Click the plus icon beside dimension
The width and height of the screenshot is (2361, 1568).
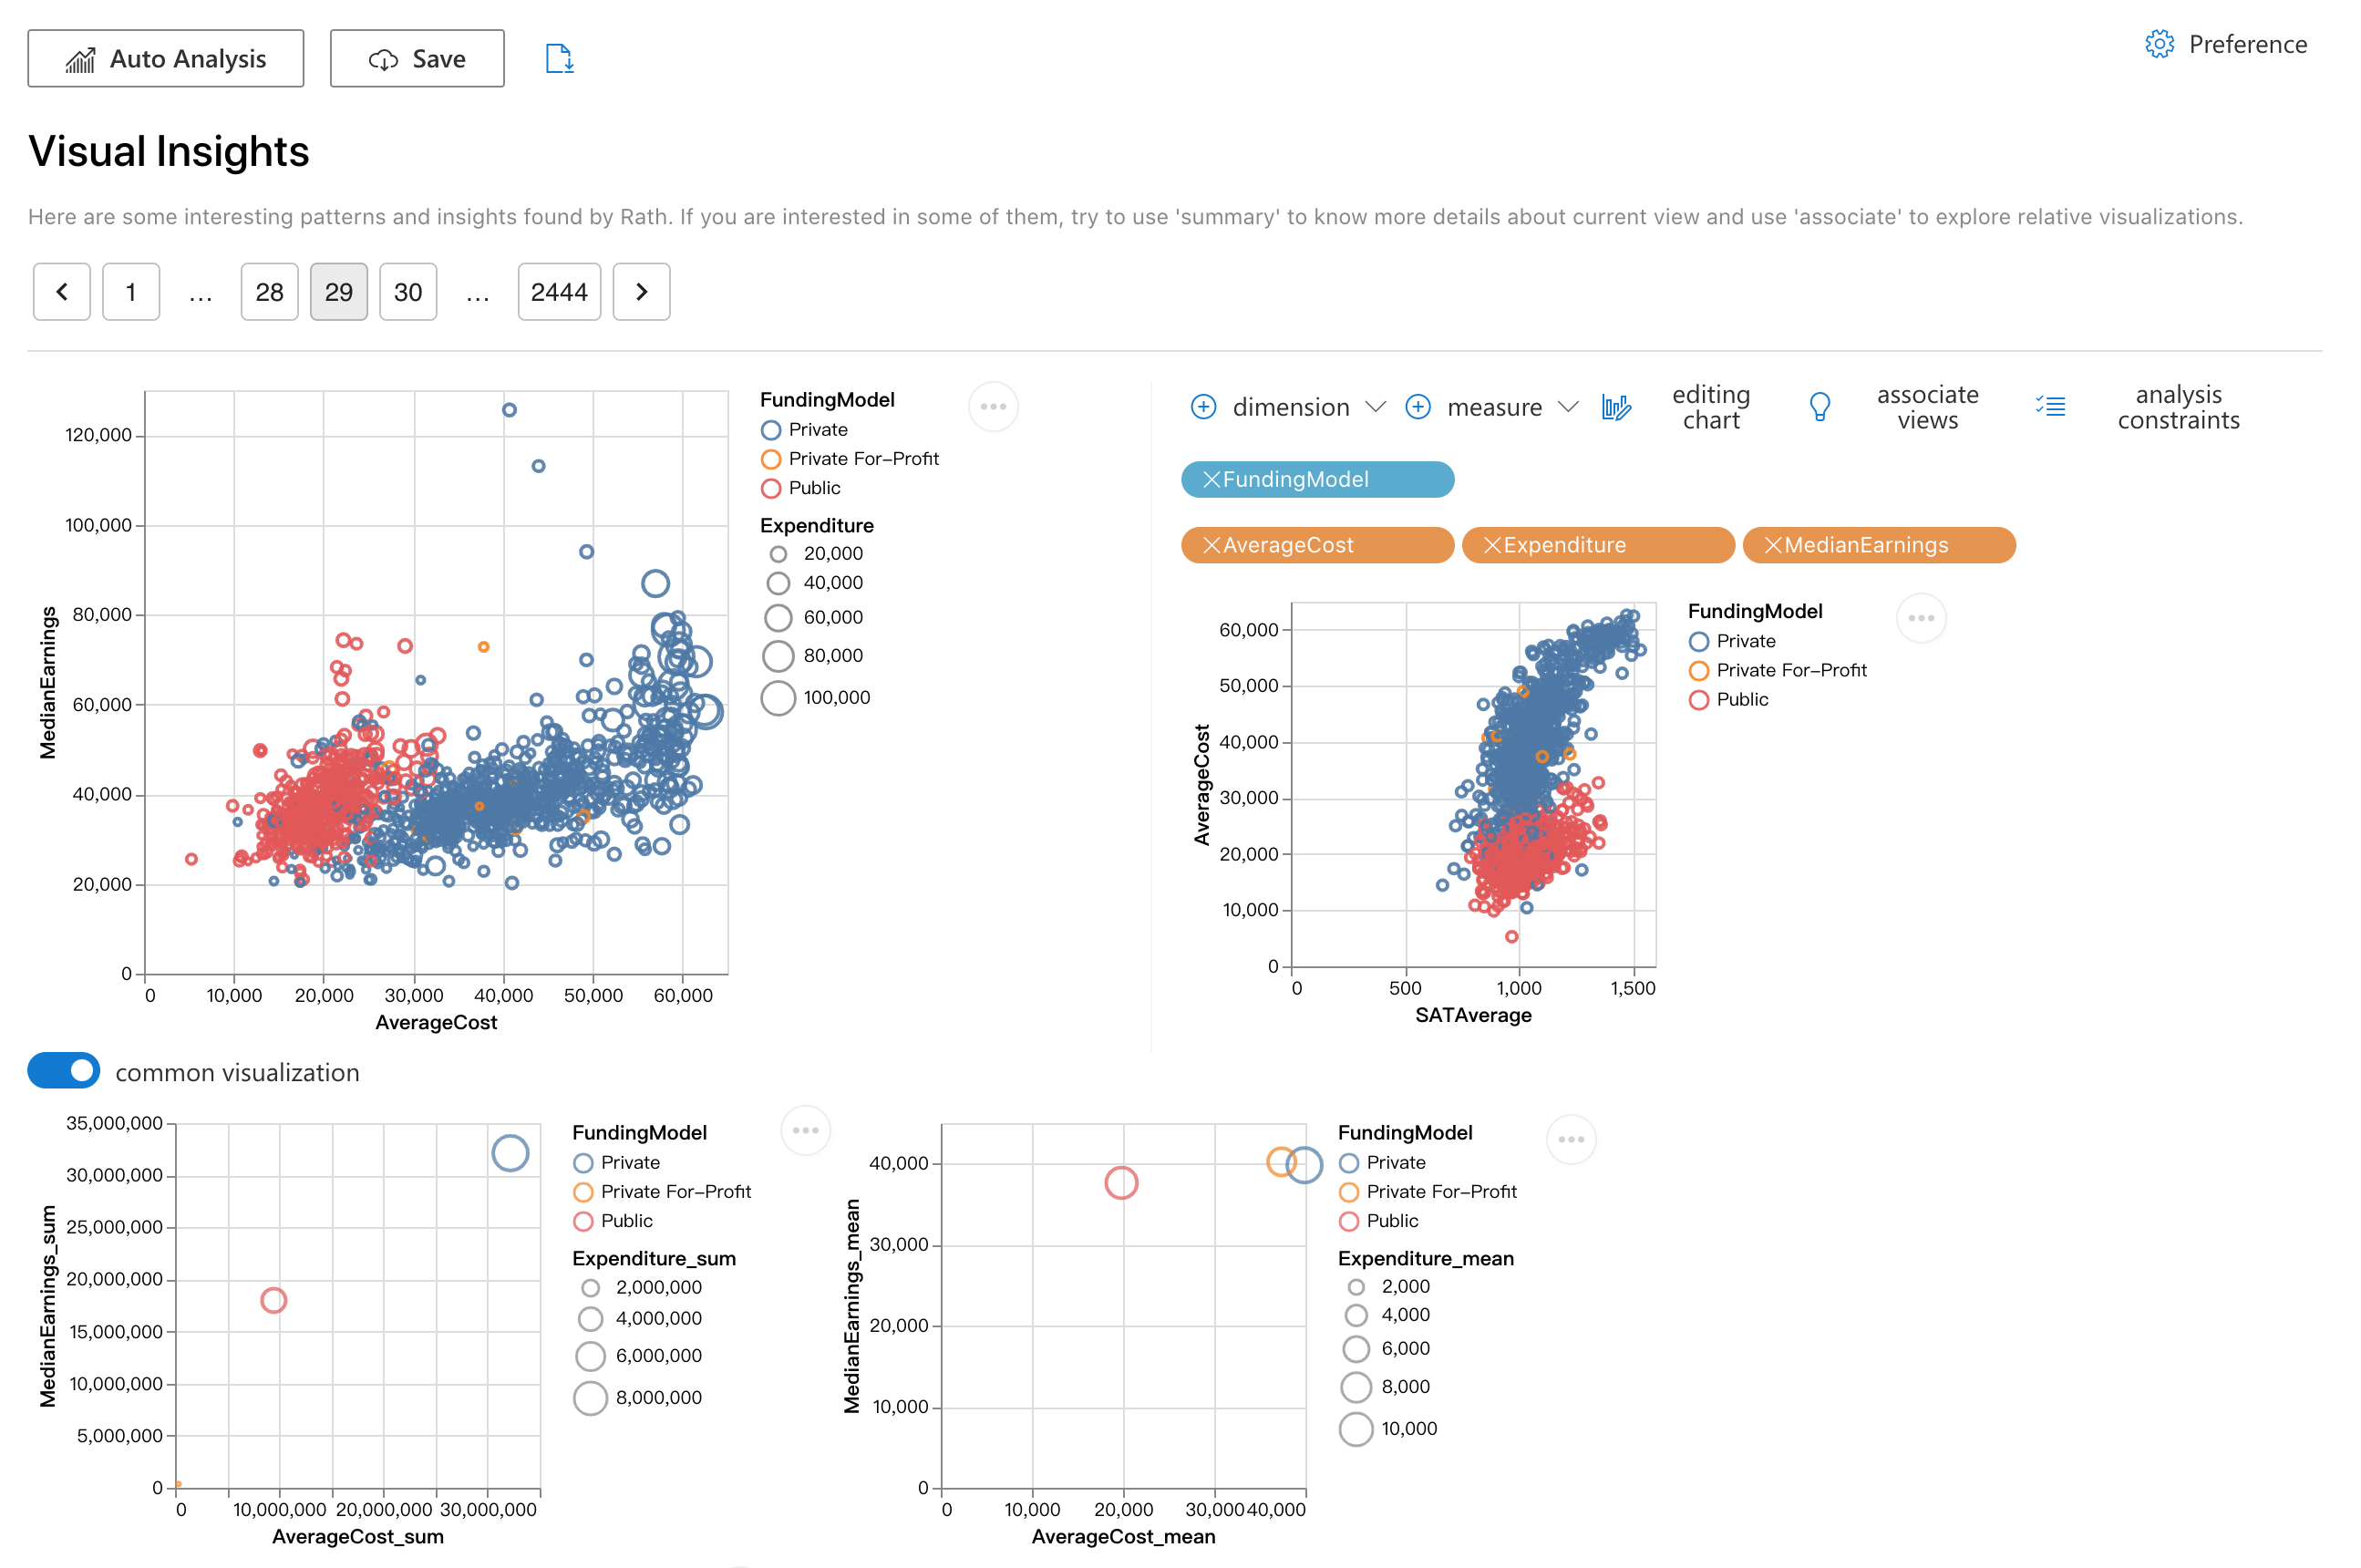pos(1204,407)
